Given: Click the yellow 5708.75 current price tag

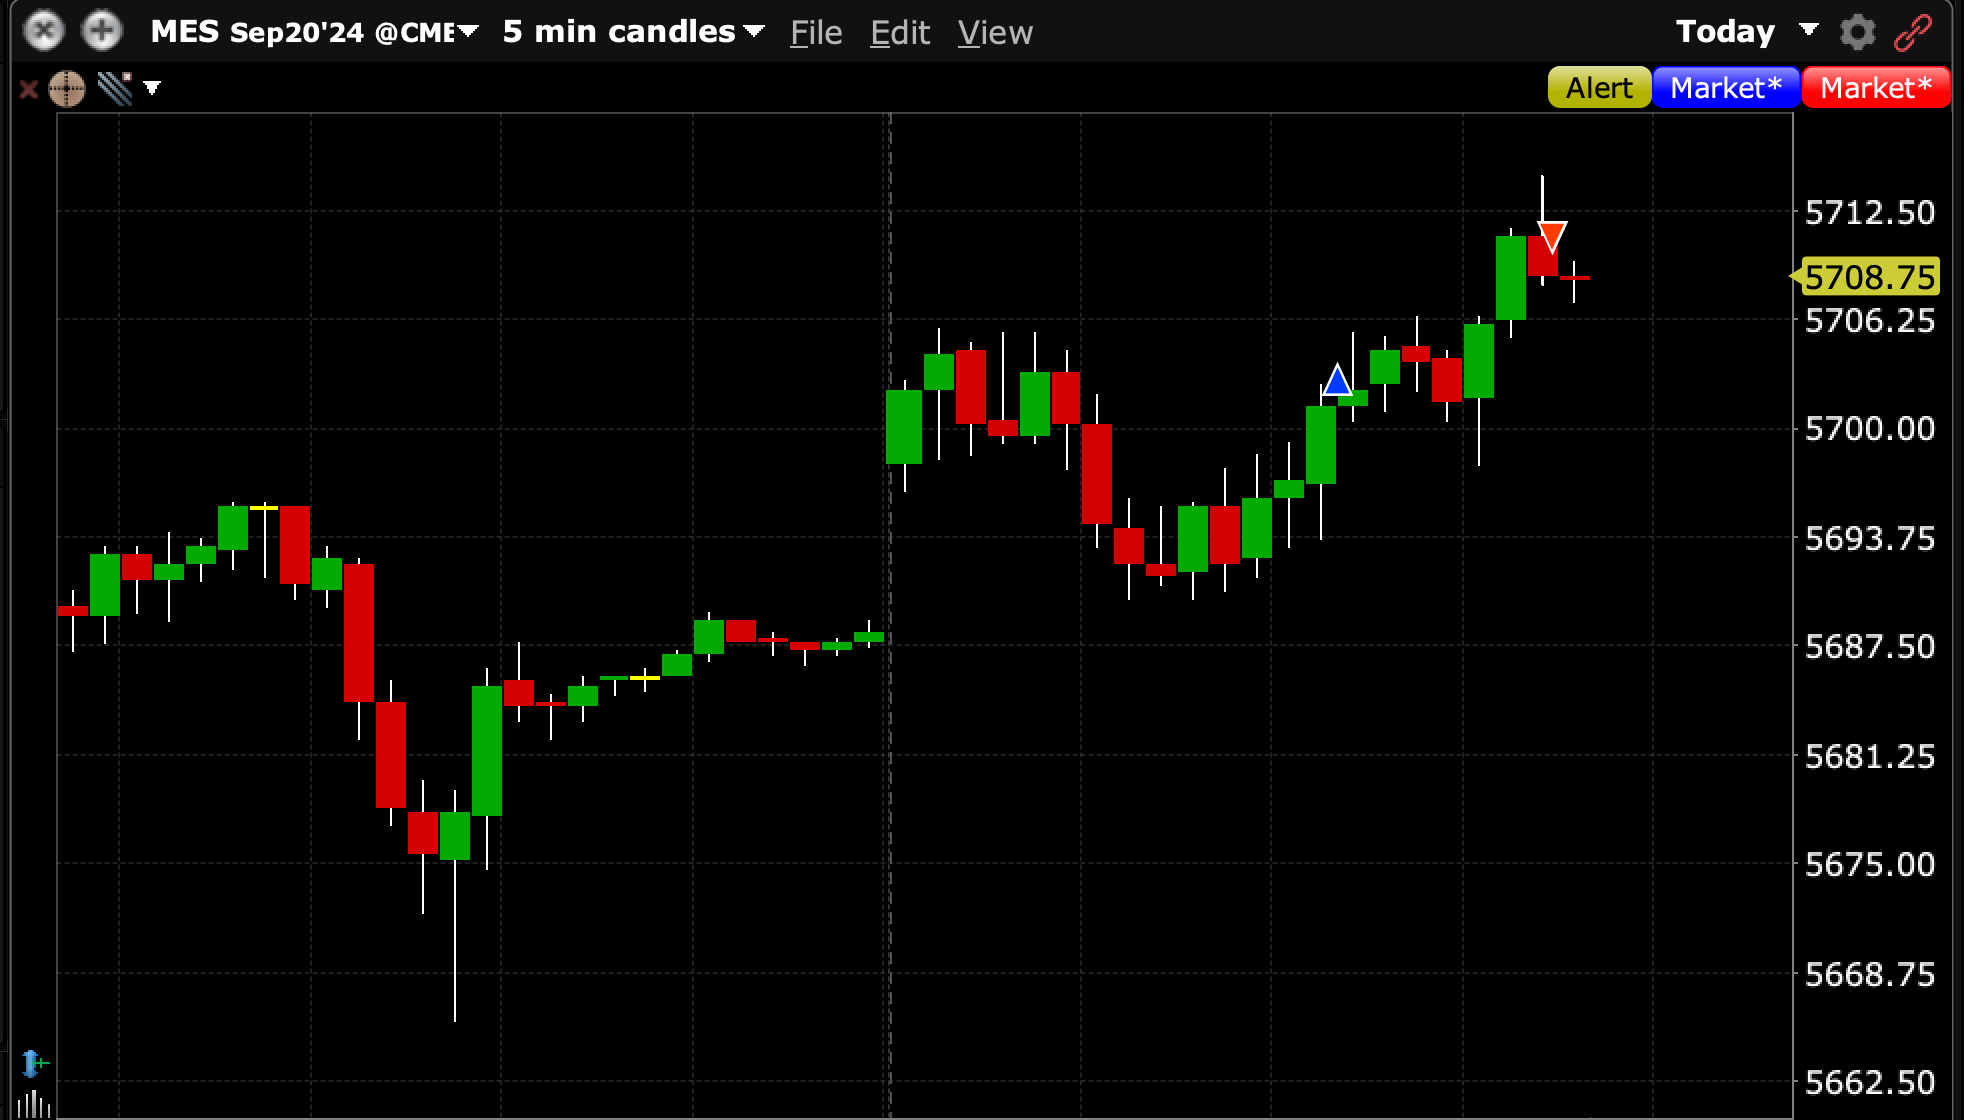Looking at the screenshot, I should coord(1866,277).
